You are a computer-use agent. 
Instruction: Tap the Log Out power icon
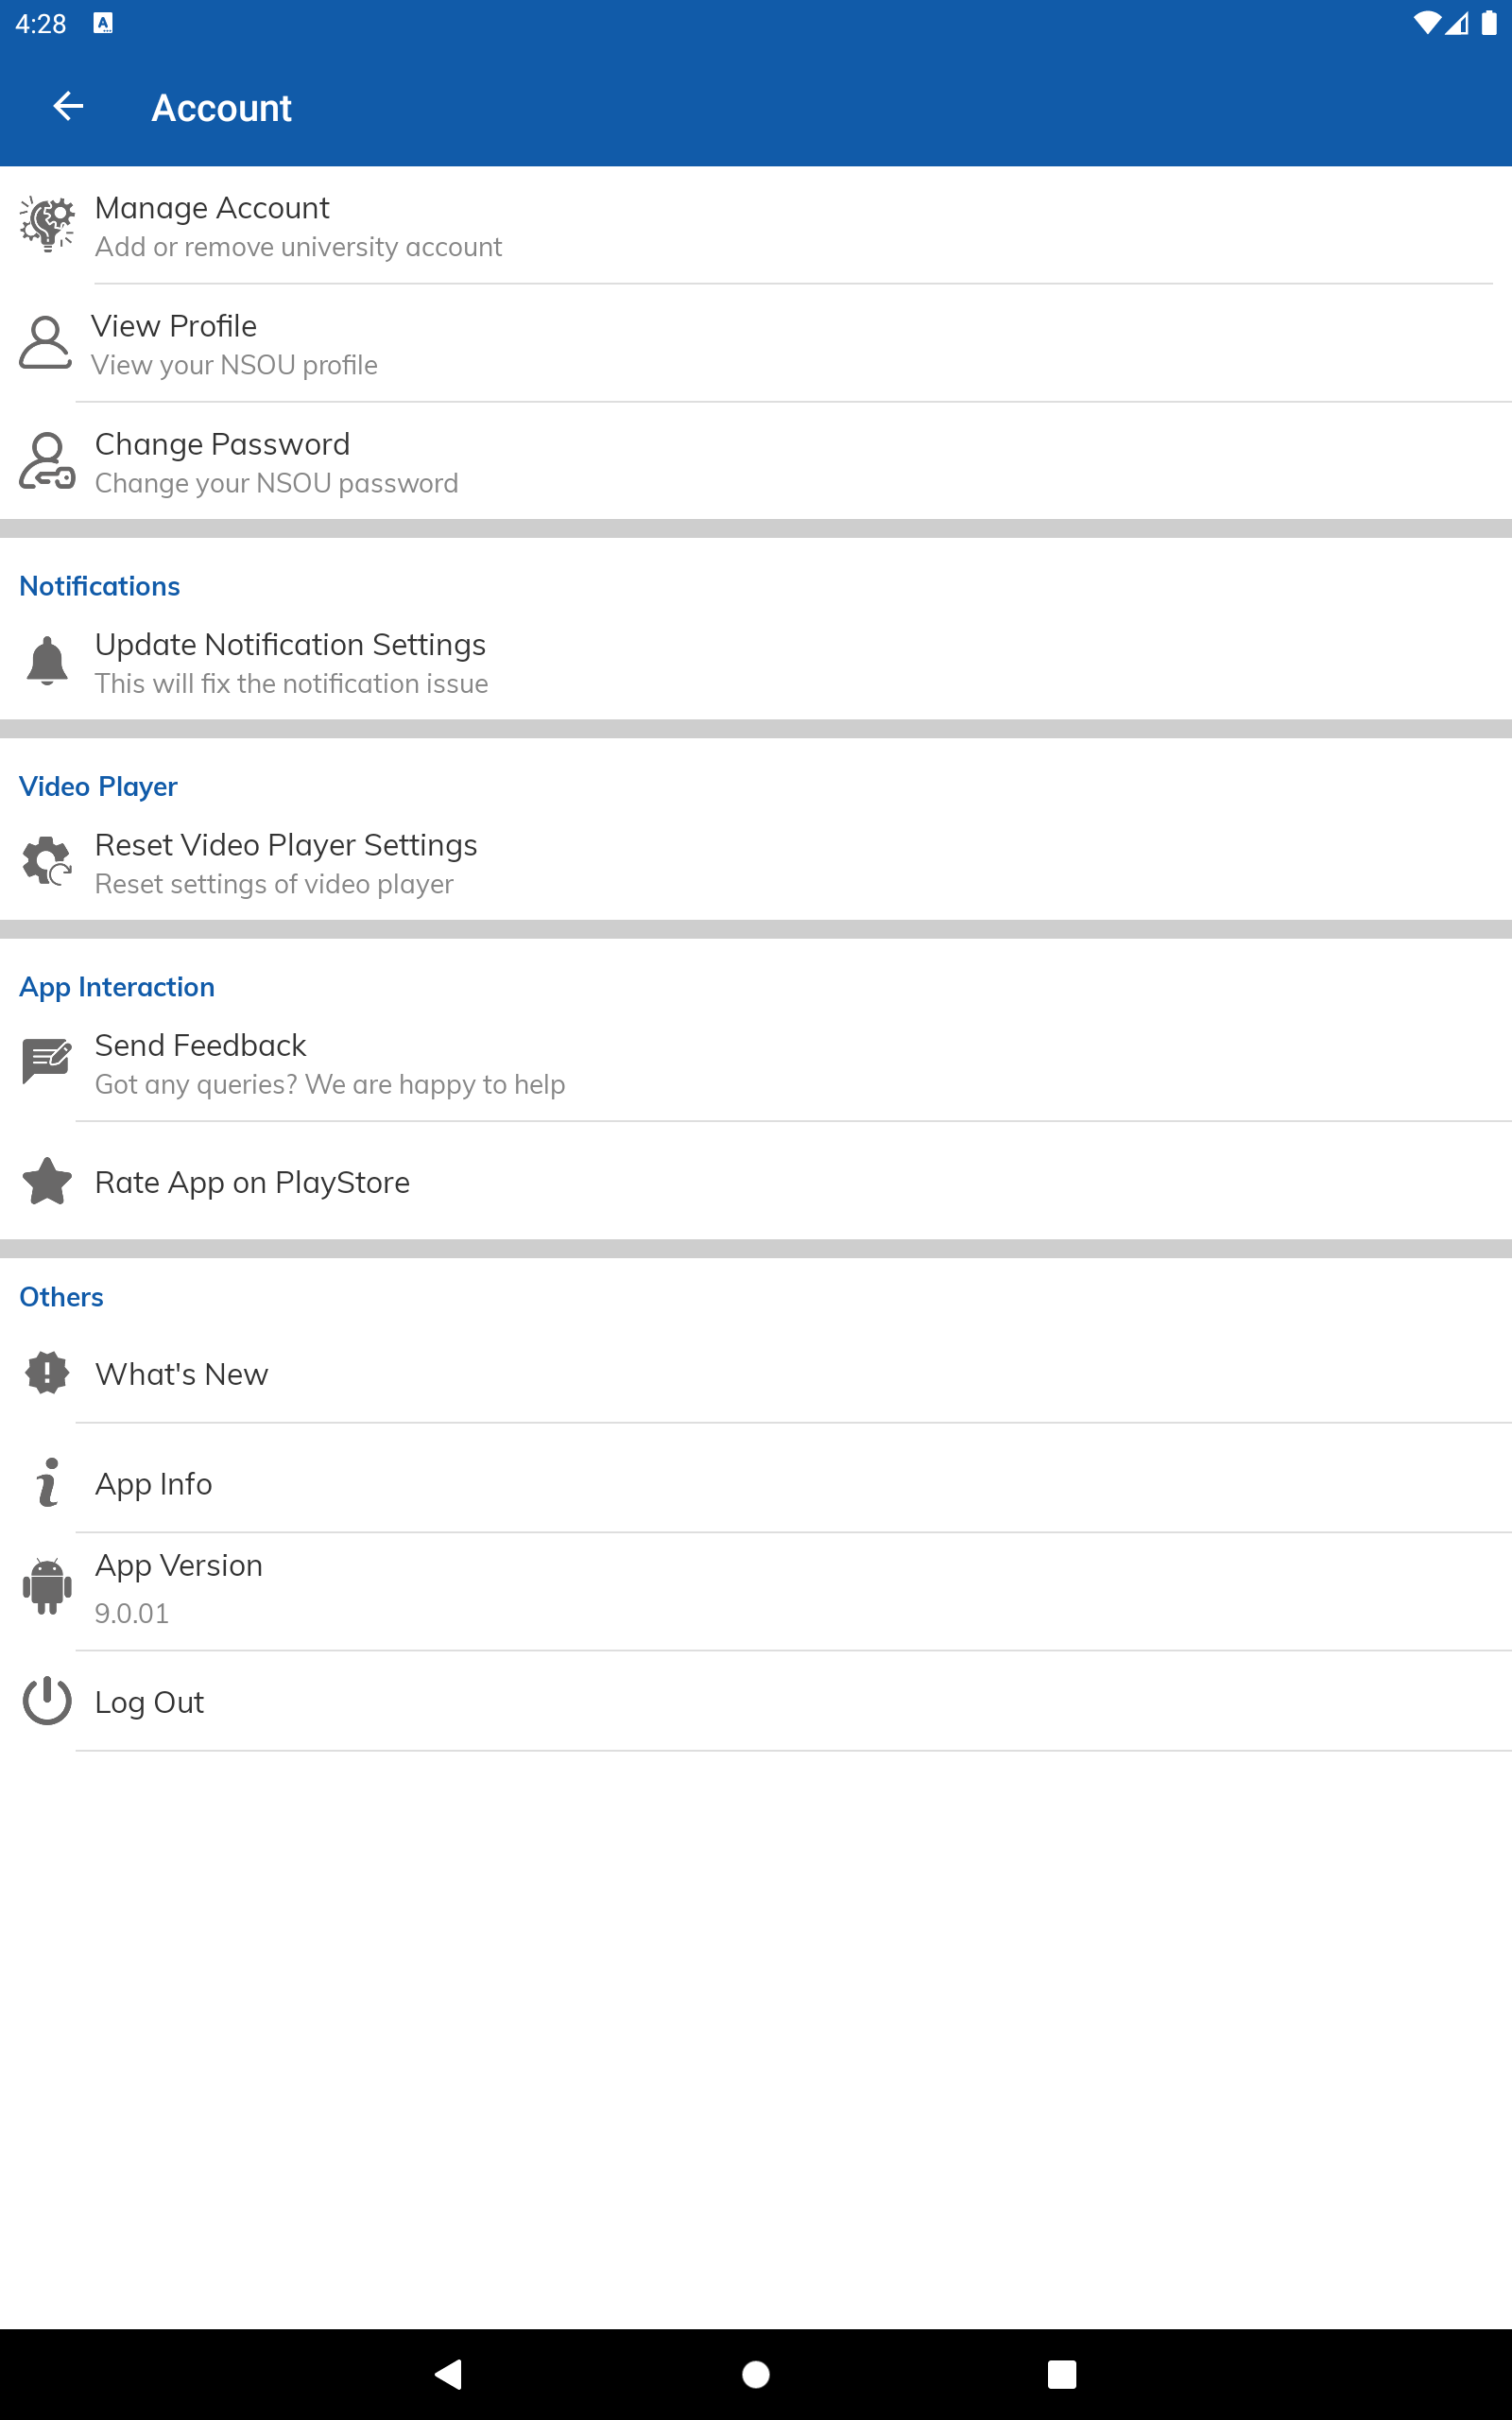coord(47,1701)
